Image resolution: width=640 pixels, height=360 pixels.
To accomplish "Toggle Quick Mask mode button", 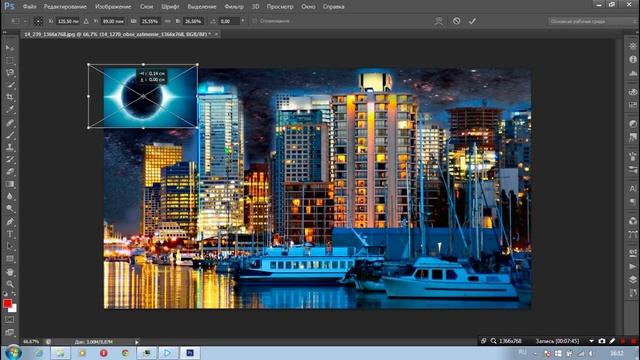I will coord(10,320).
